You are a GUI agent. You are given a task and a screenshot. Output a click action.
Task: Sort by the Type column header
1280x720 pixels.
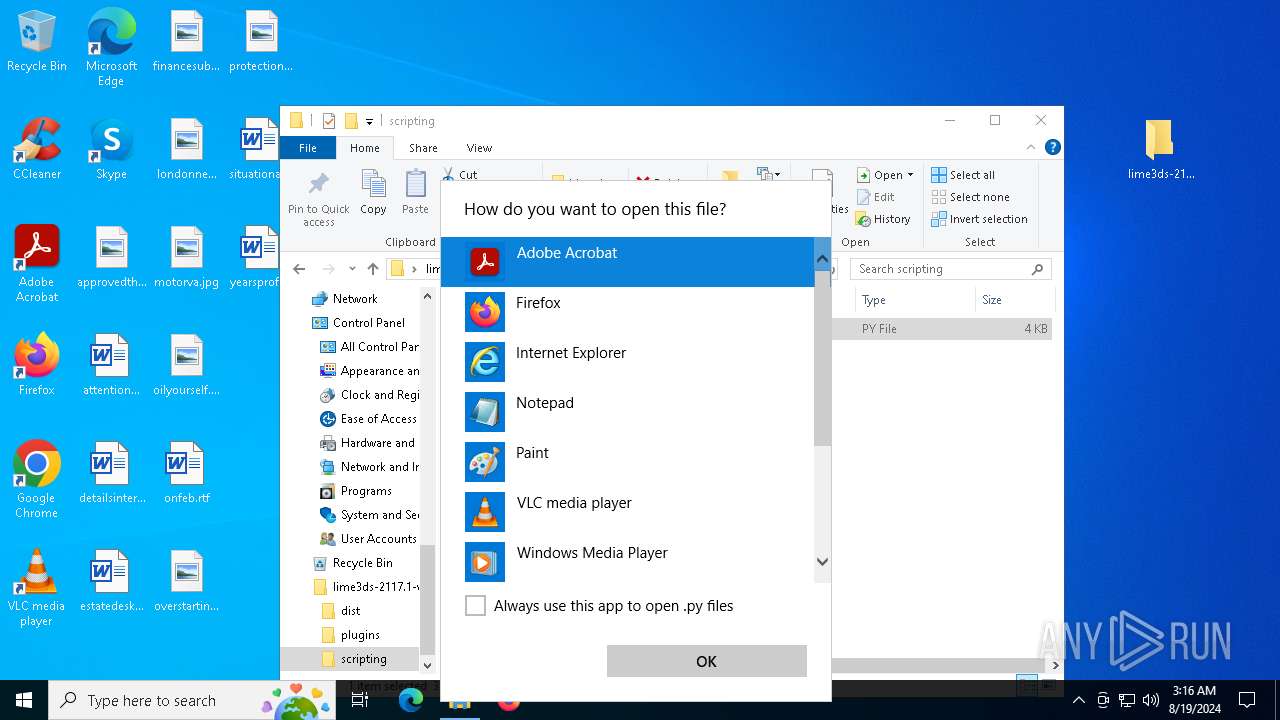(x=915, y=300)
